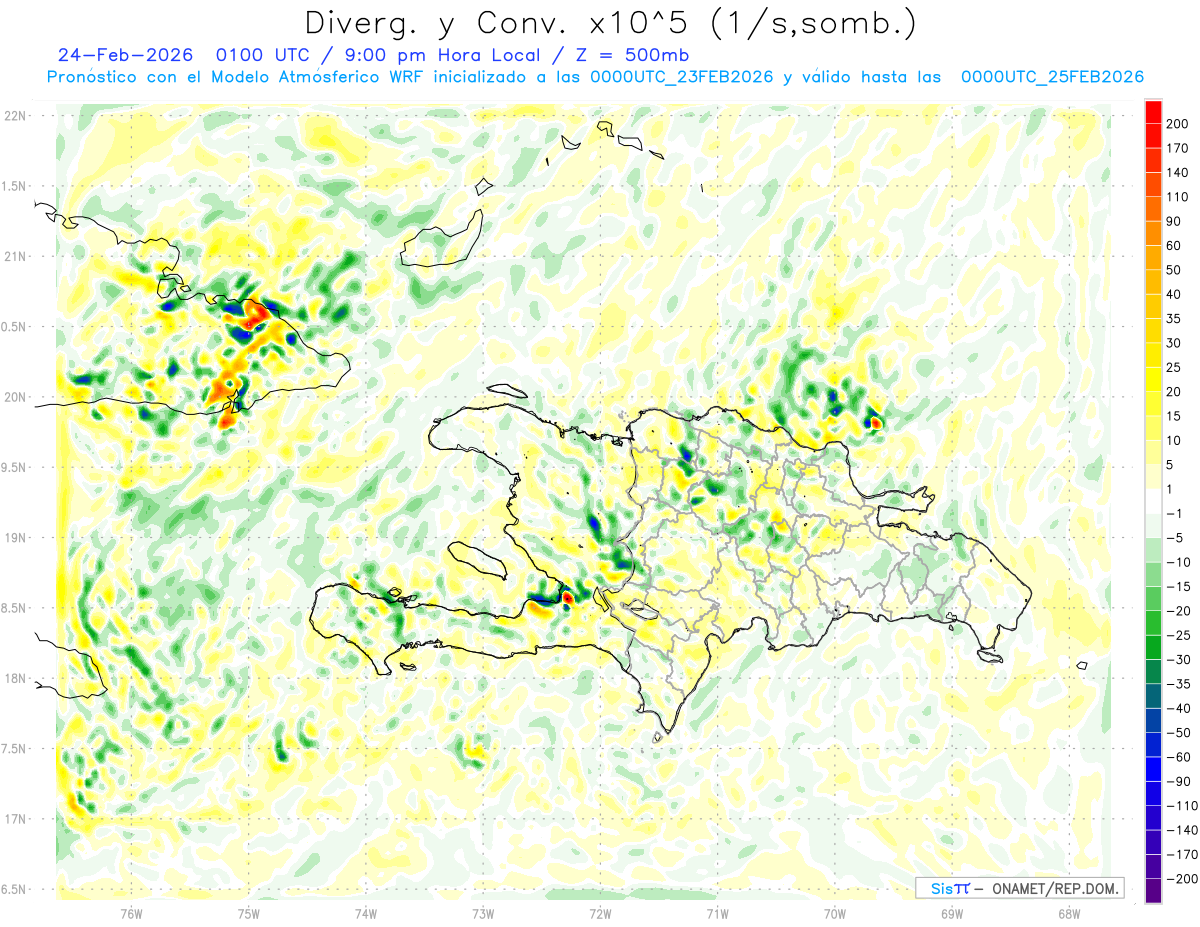Click the blue 'Sis' logo text
The image size is (1200, 927).
941,888
